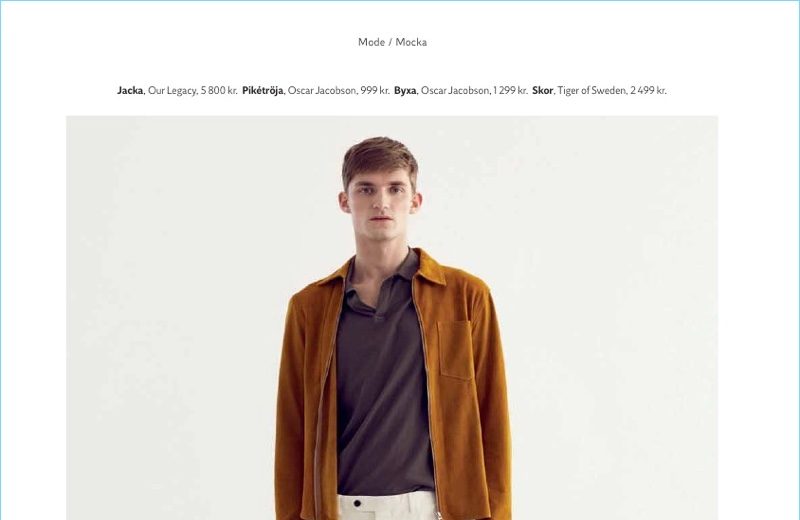Click the "Oscar Jacobson, 999 kr." text
This screenshot has width=800, height=520.
point(338,91)
